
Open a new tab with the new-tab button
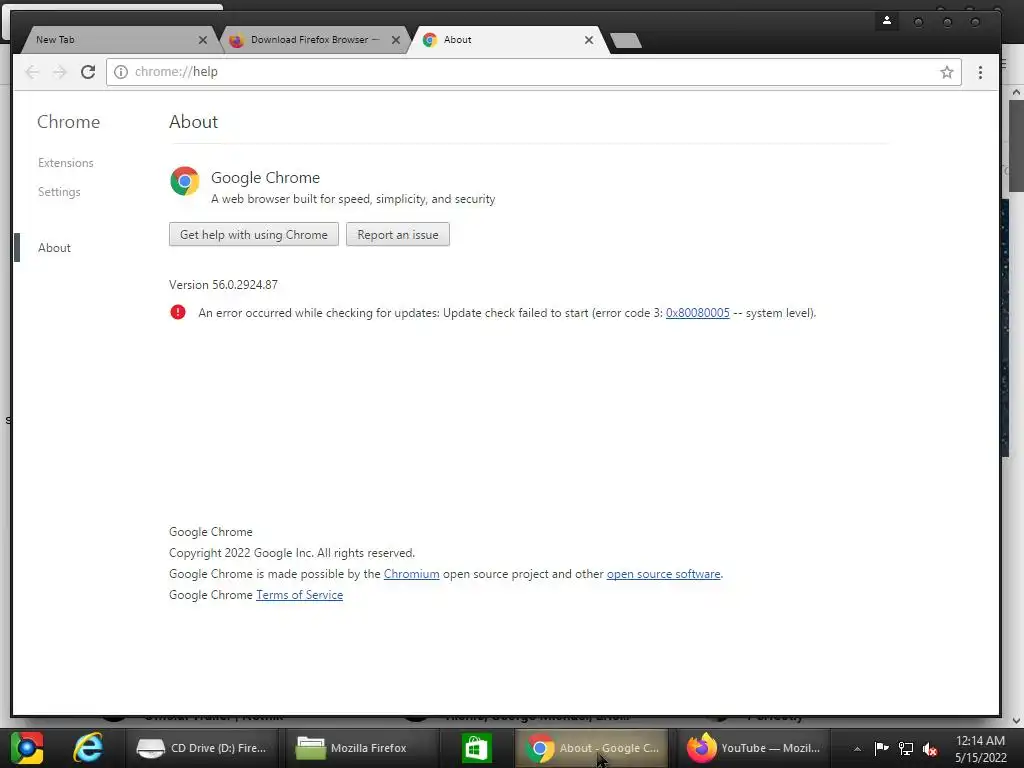click(x=626, y=40)
